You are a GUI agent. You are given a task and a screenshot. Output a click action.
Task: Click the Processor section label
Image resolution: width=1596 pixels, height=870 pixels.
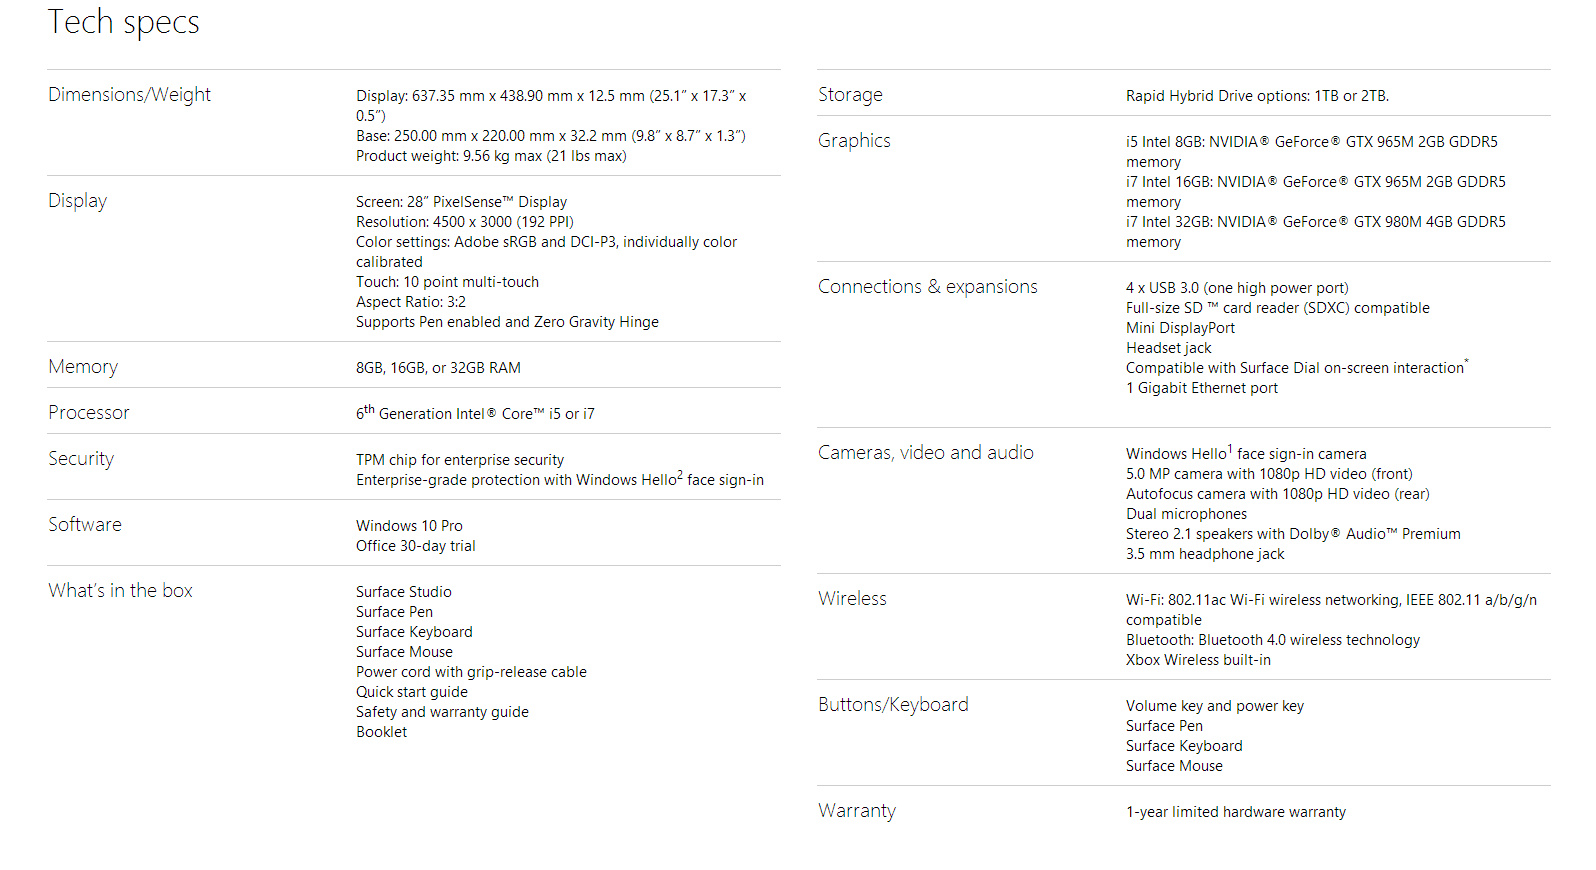89,413
